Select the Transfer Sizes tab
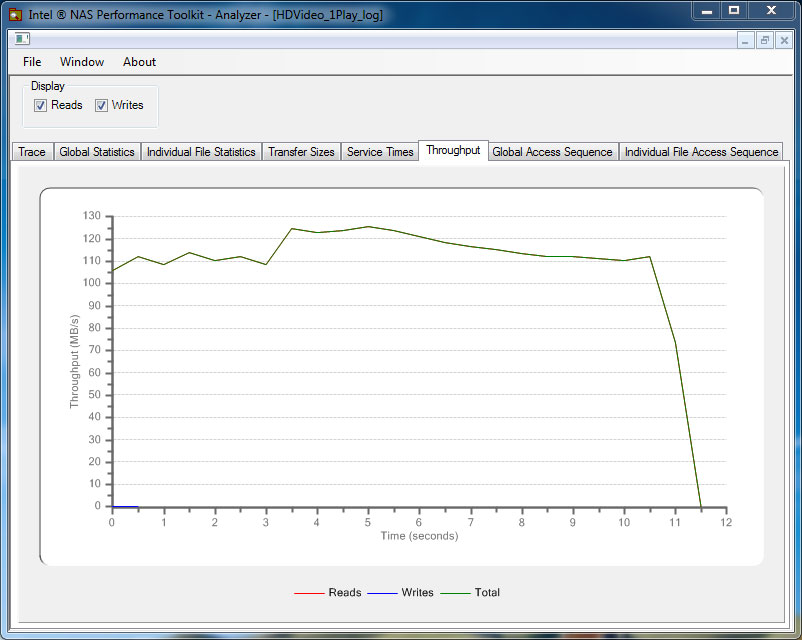The width and height of the screenshot is (802, 640). [301, 152]
